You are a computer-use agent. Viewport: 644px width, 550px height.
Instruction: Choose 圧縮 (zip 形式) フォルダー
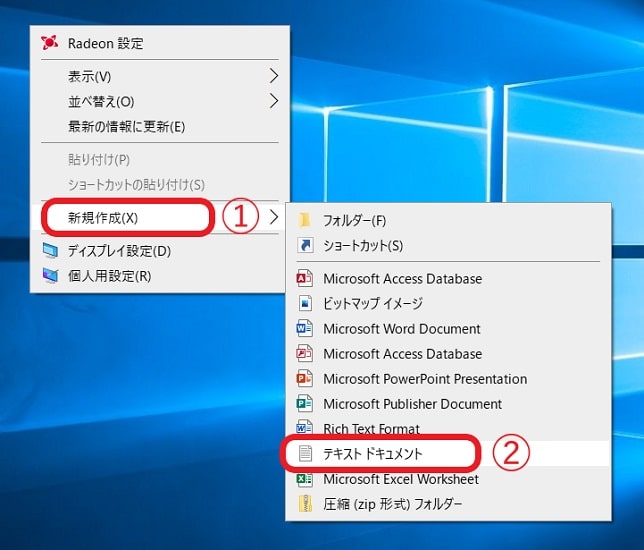(x=448, y=504)
